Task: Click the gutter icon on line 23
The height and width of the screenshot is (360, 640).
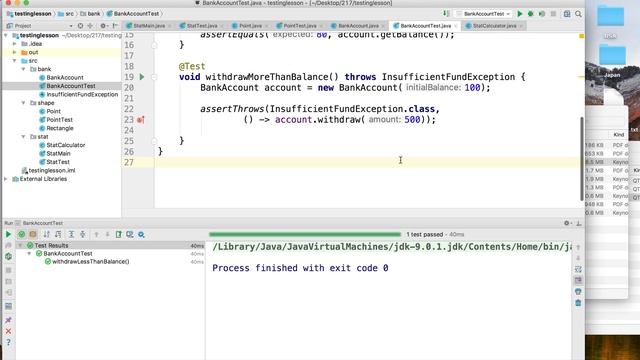Action: point(141,120)
